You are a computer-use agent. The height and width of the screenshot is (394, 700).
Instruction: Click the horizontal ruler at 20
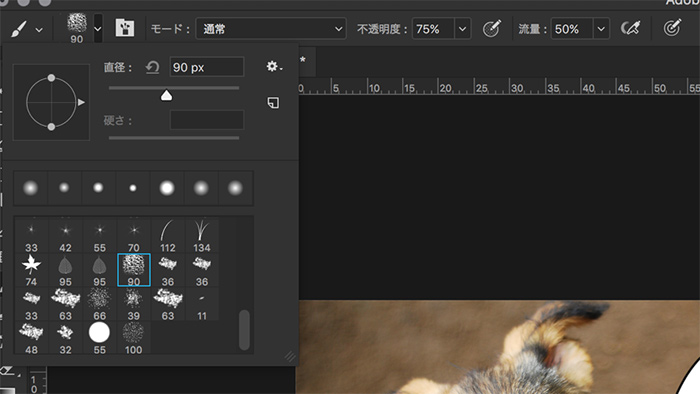click(x=445, y=88)
